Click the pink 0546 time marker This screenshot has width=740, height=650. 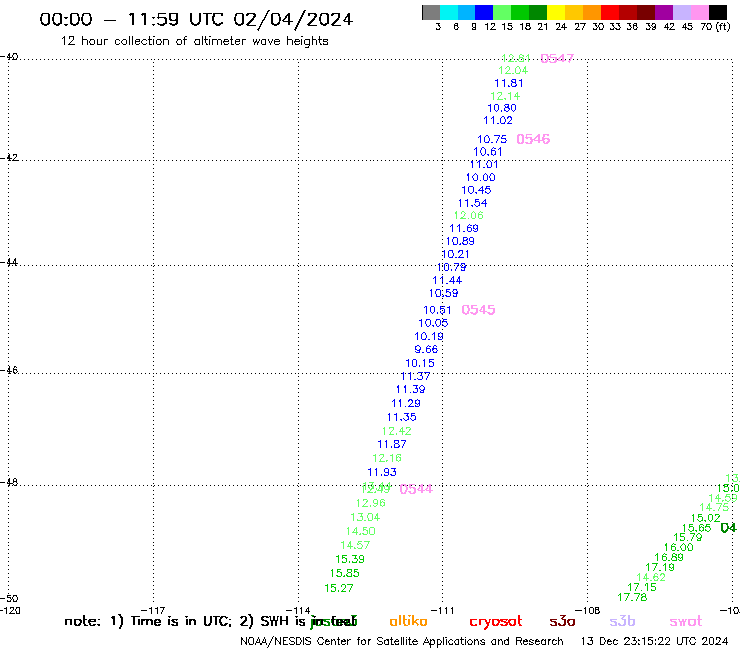[533, 139]
